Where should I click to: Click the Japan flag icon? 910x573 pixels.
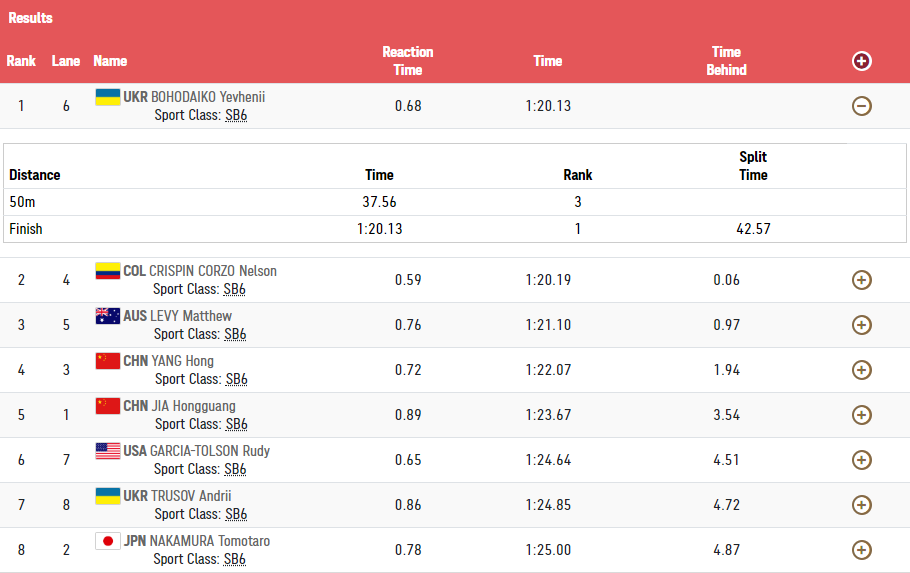tap(107, 541)
